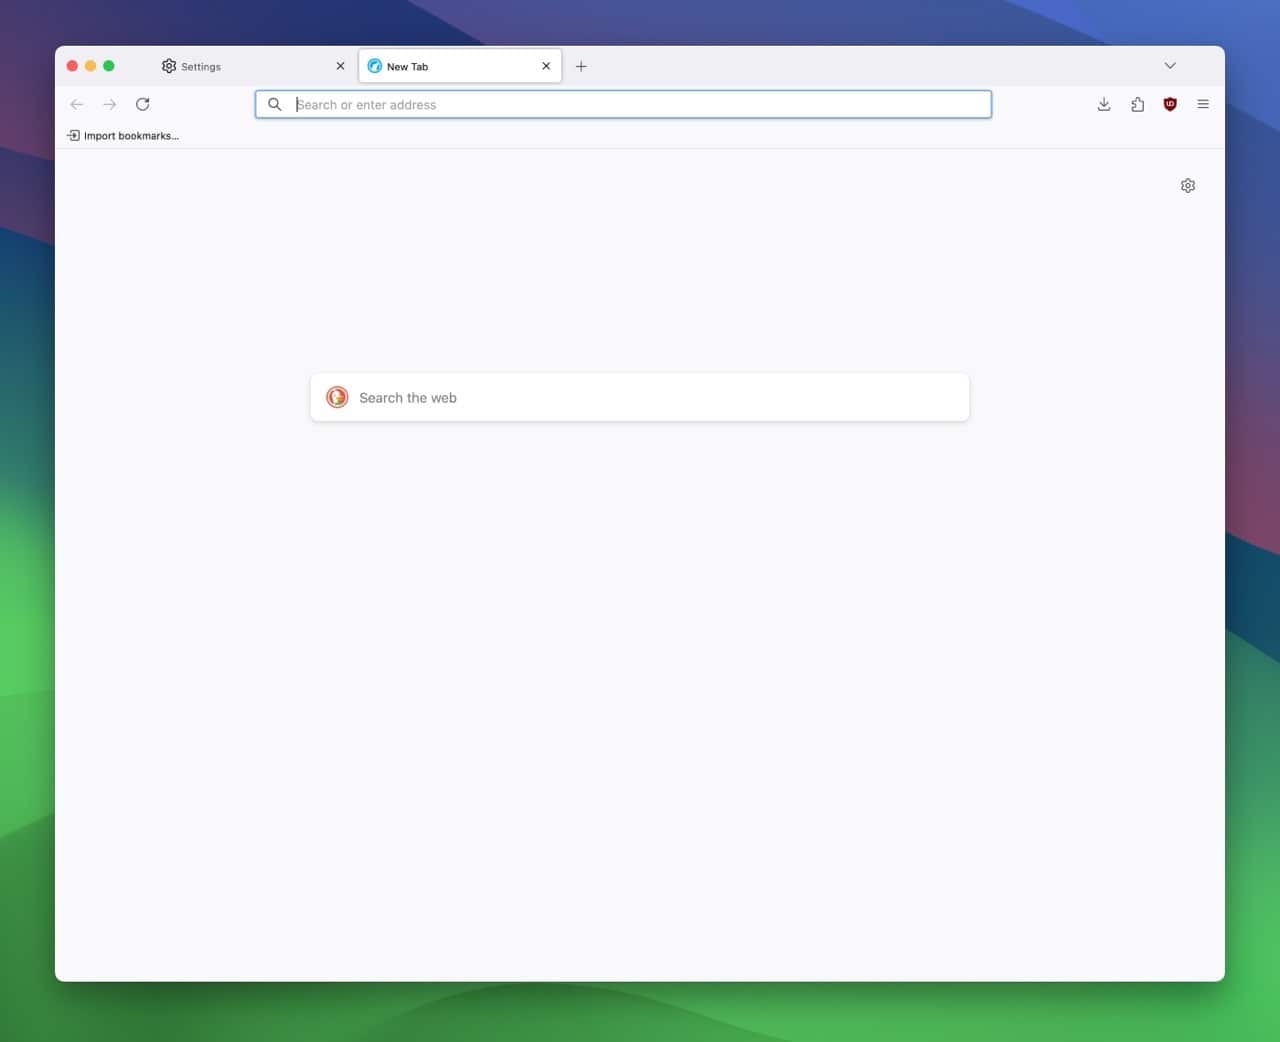1280x1042 pixels.
Task: Click the forward navigation arrow
Action: (110, 104)
